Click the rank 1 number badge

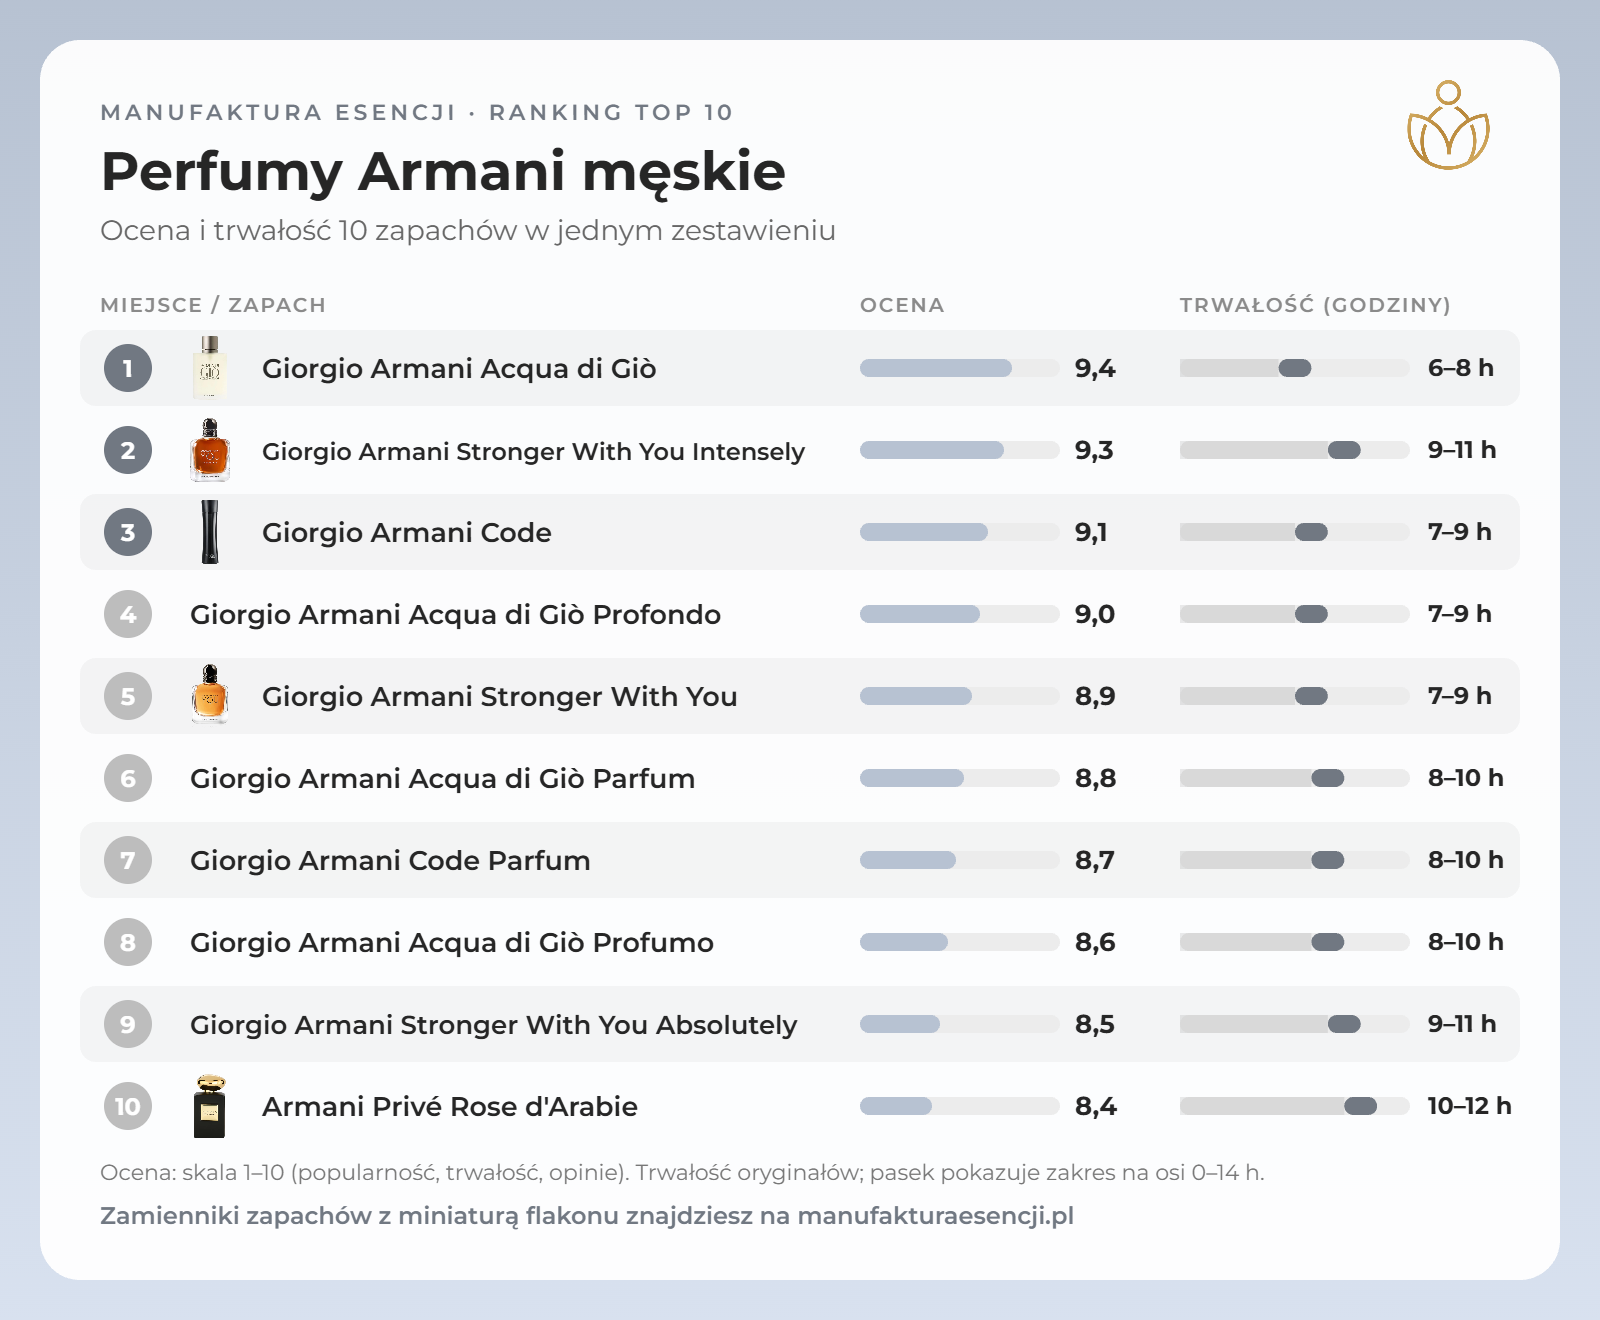point(128,368)
